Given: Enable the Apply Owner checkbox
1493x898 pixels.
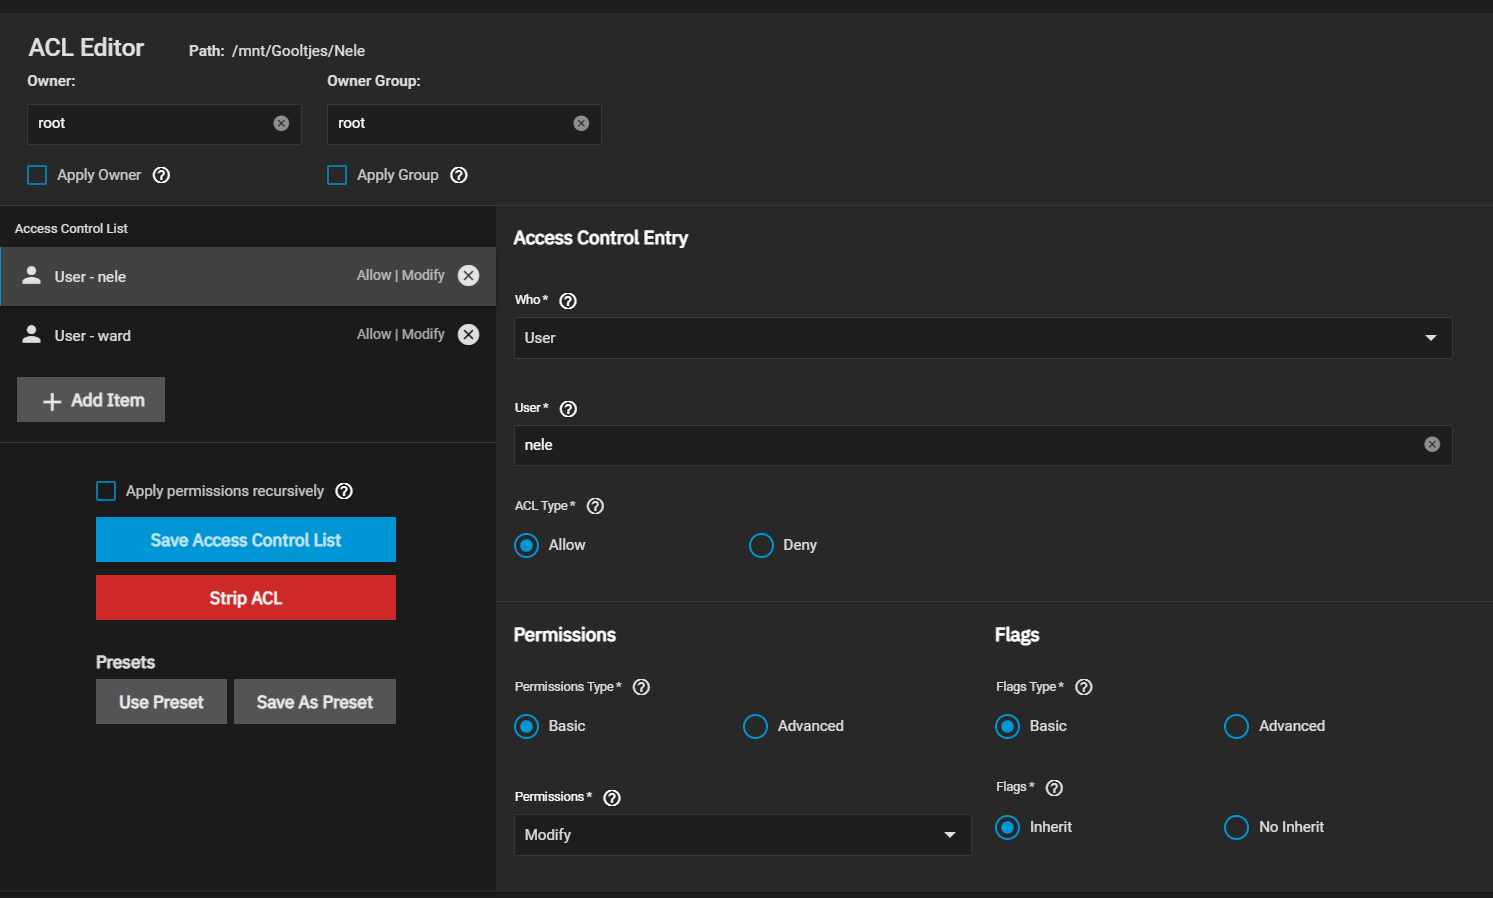Looking at the screenshot, I should click(x=37, y=175).
